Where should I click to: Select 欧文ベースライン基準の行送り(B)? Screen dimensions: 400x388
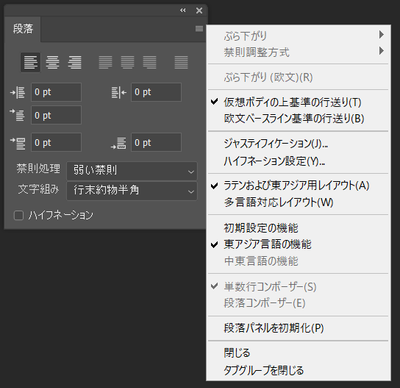tap(298, 119)
